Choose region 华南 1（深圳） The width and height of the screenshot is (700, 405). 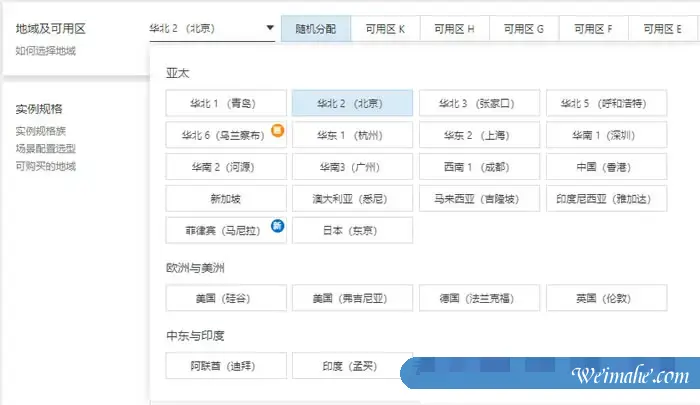pyautogui.click(x=606, y=135)
